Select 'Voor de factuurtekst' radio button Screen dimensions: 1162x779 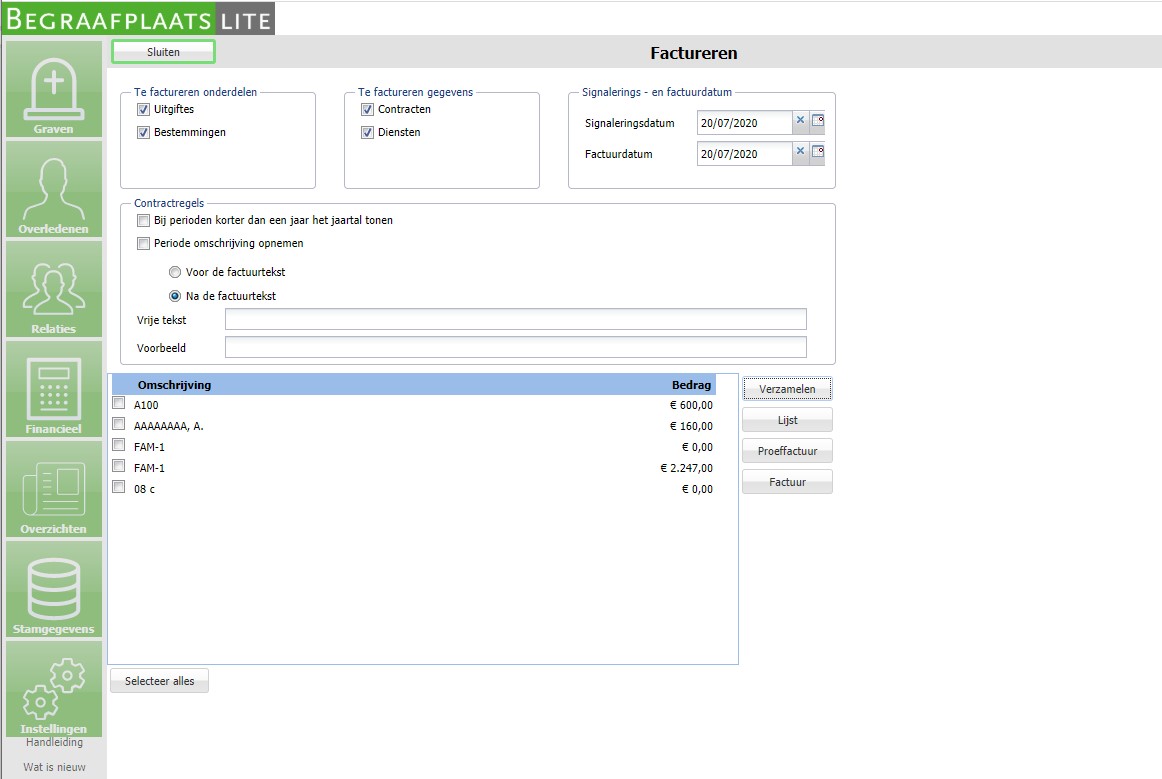pyautogui.click(x=175, y=272)
